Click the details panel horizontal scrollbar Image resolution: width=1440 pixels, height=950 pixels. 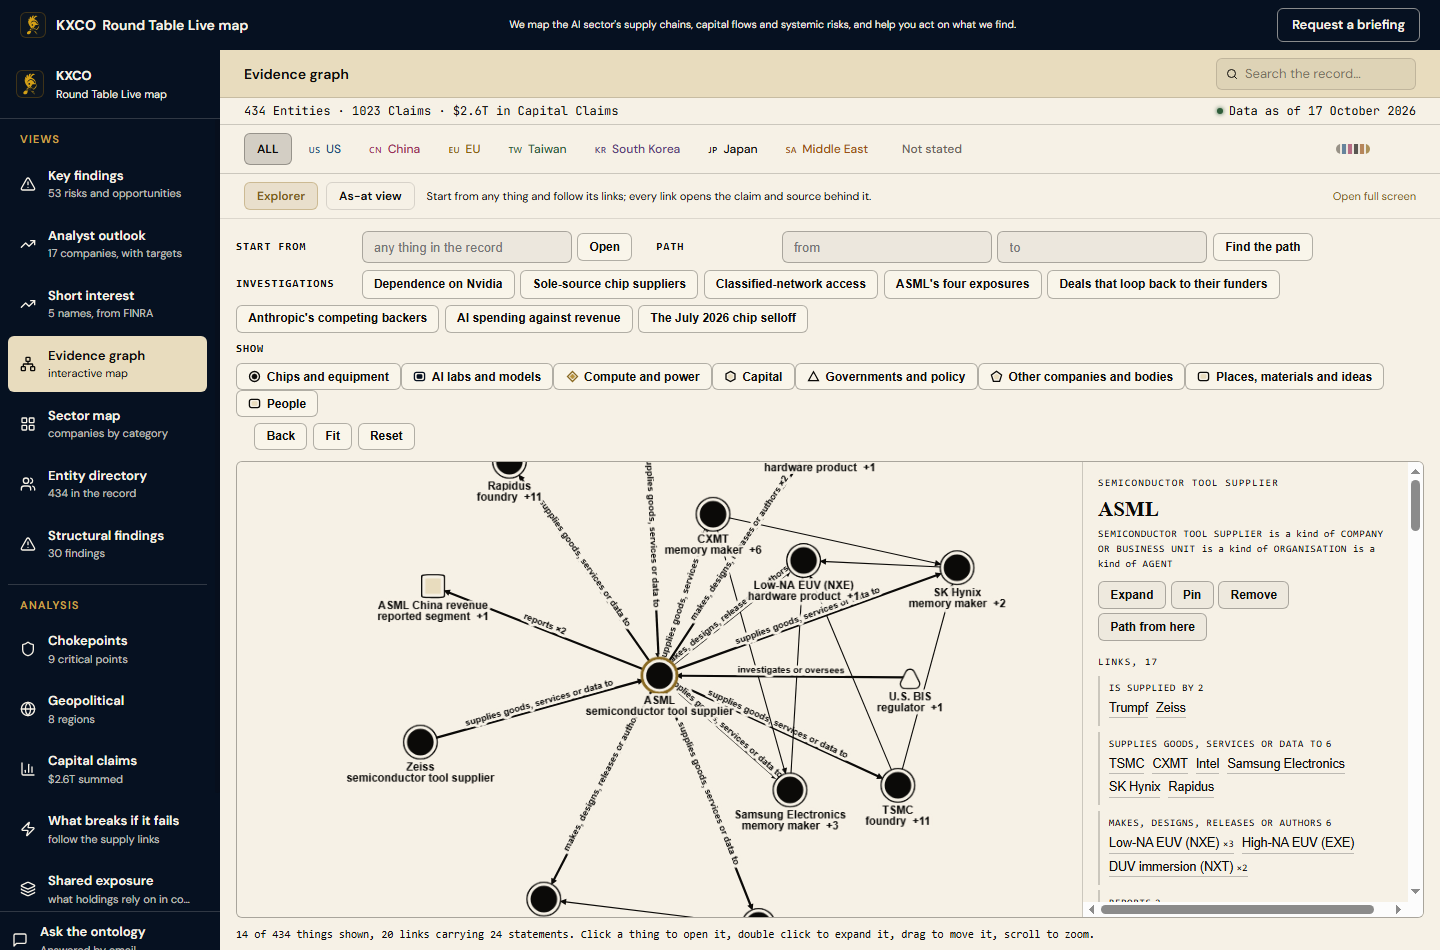pos(1237,909)
